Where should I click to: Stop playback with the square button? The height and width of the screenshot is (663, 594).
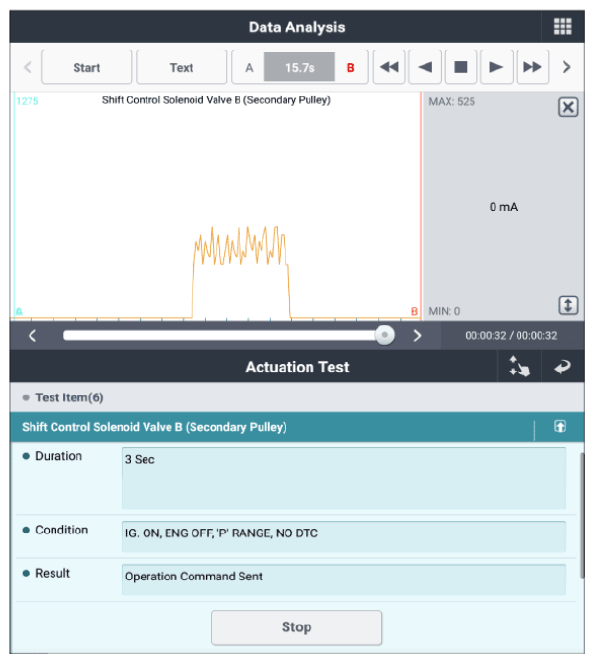461,67
